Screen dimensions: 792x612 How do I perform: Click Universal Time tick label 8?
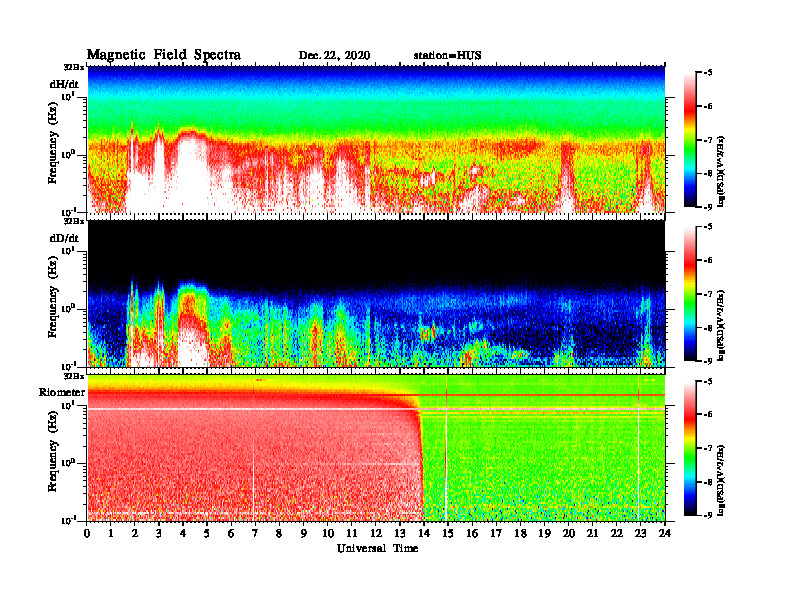[279, 533]
